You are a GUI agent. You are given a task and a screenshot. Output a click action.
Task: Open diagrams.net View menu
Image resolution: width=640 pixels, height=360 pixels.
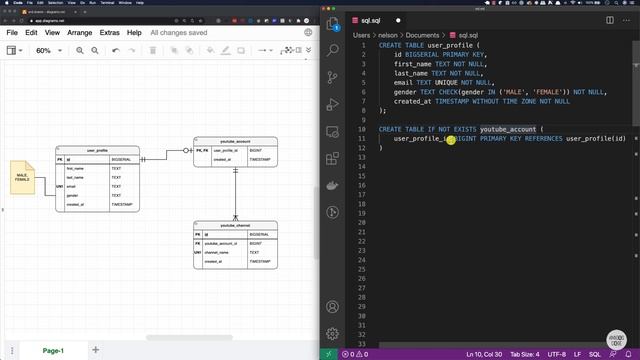(x=52, y=33)
